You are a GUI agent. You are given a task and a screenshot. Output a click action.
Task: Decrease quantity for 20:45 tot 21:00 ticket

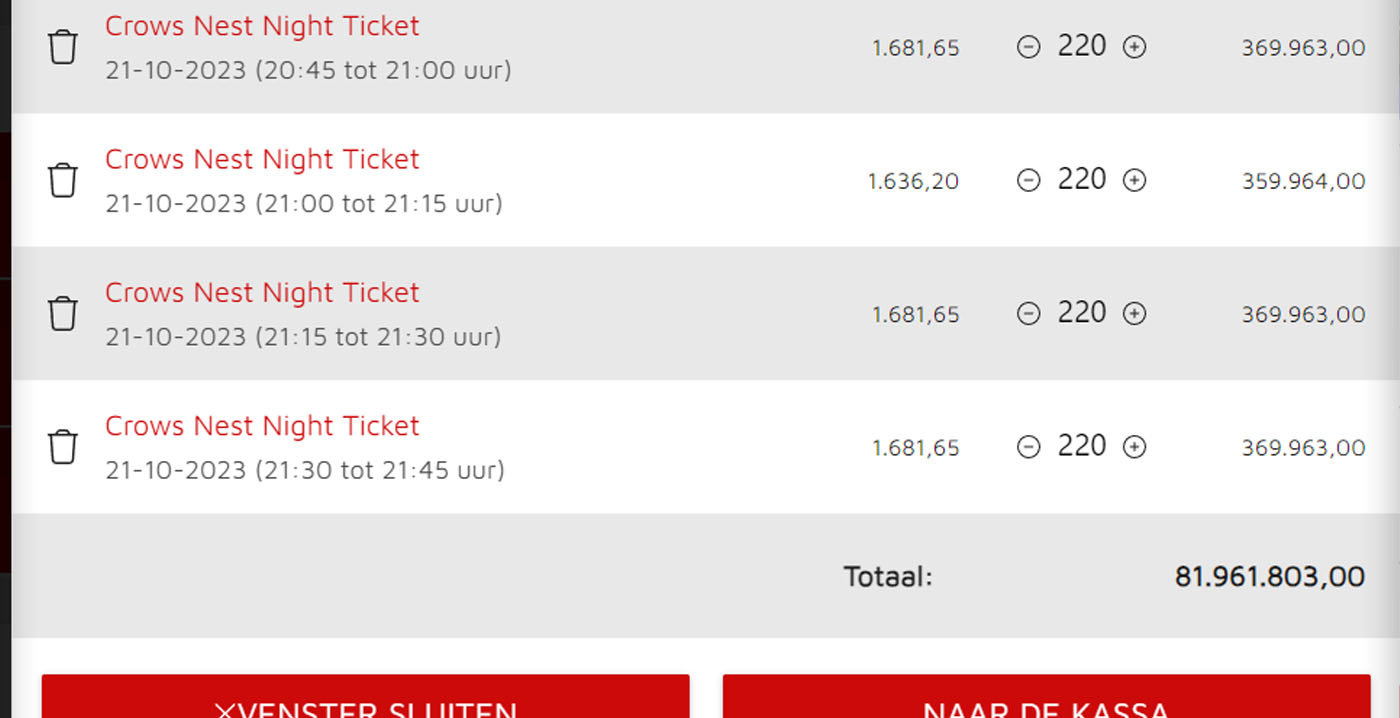pyautogui.click(x=1028, y=47)
